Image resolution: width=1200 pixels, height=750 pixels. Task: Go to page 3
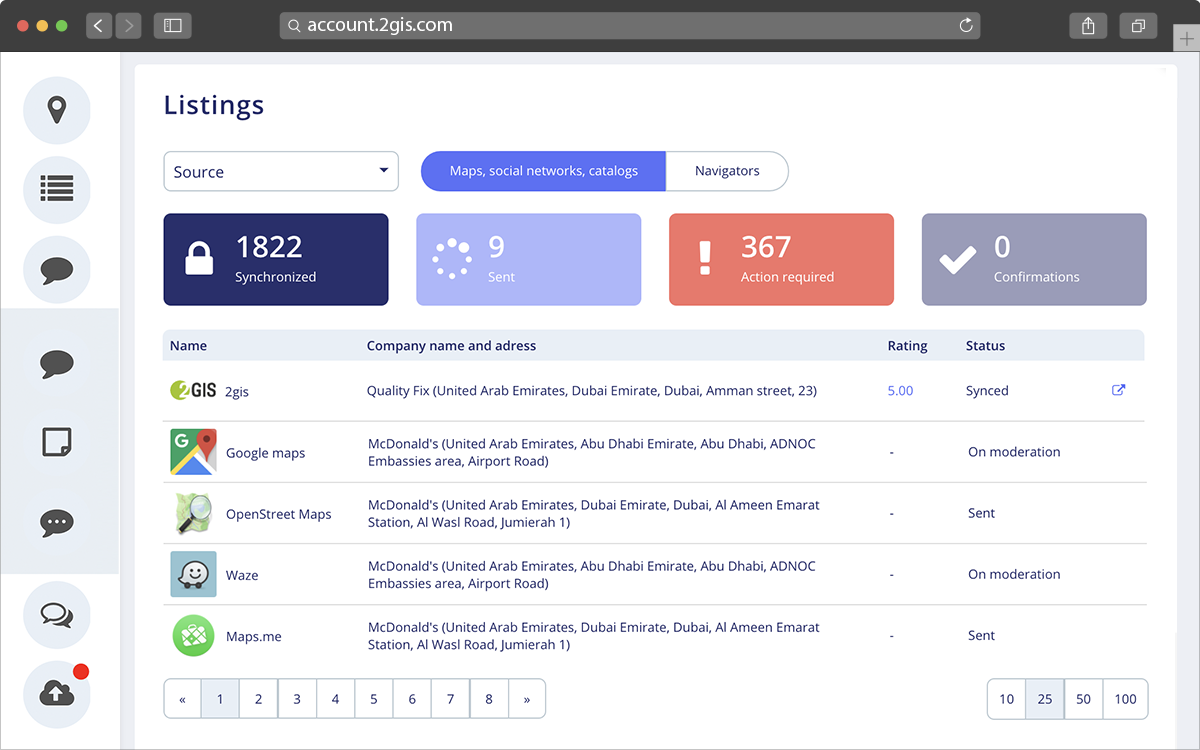(x=297, y=699)
